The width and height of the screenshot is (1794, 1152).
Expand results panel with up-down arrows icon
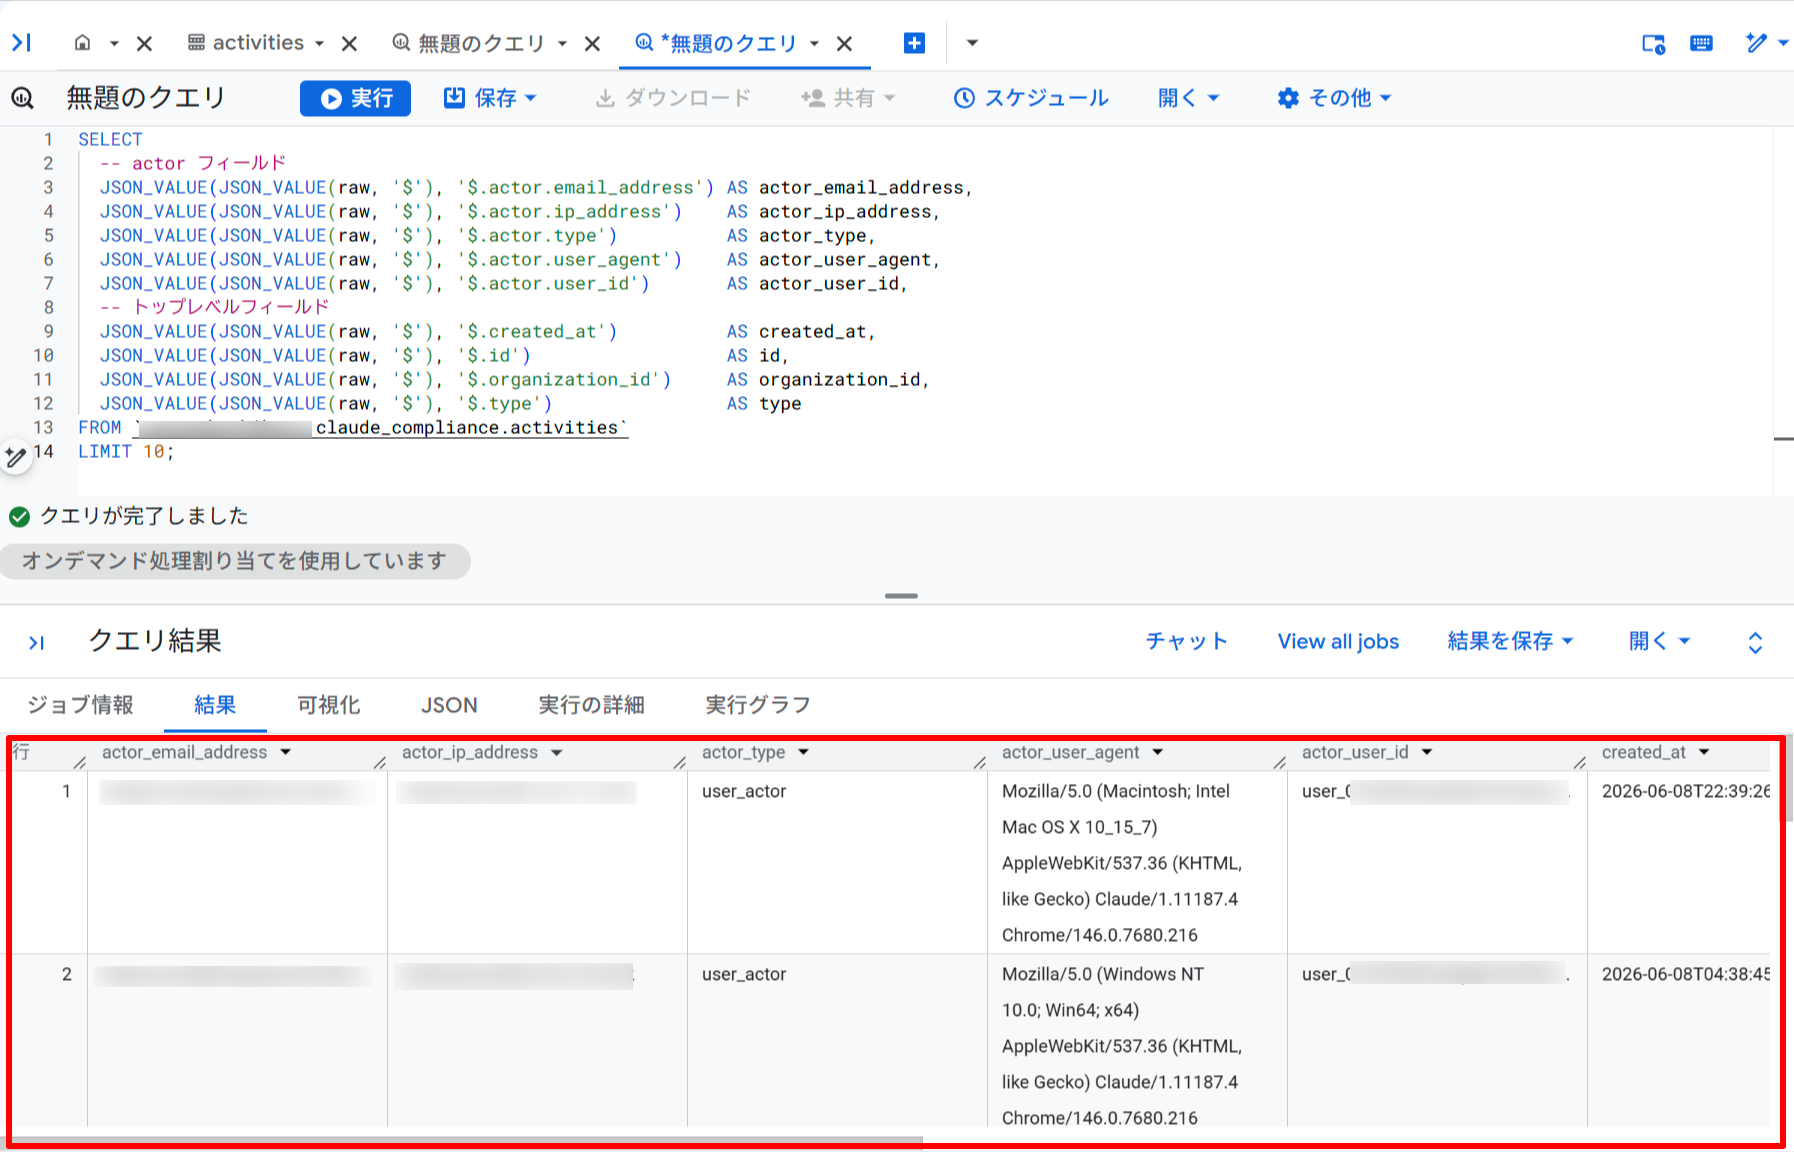point(1755,642)
